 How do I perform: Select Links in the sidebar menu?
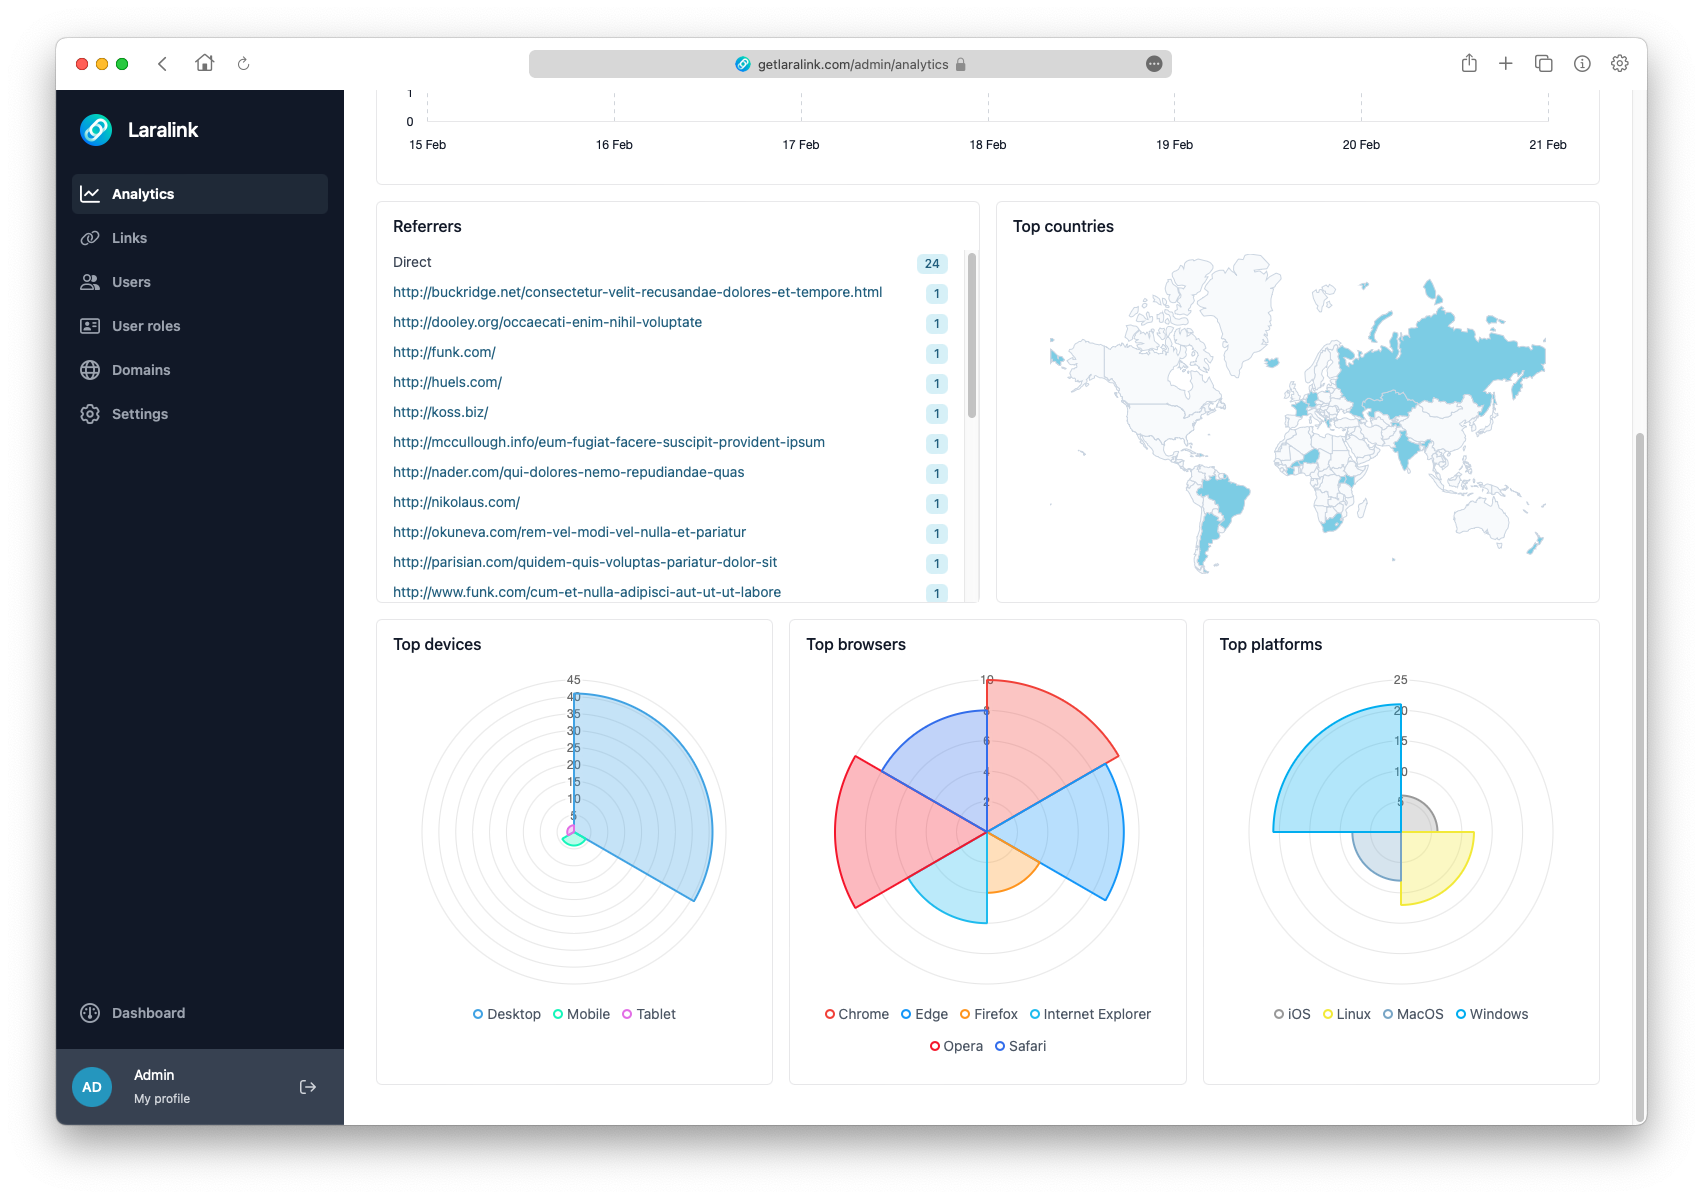[128, 238]
